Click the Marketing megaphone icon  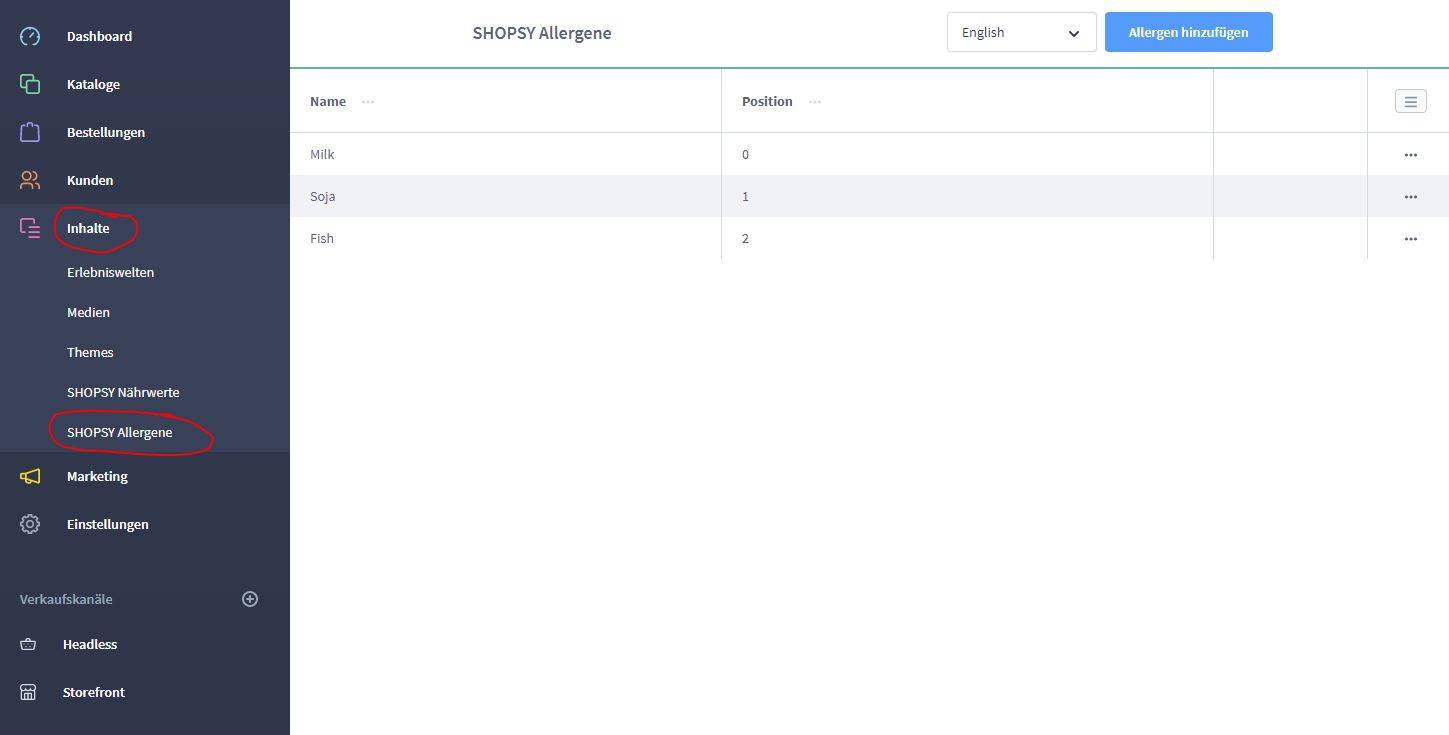tap(30, 476)
